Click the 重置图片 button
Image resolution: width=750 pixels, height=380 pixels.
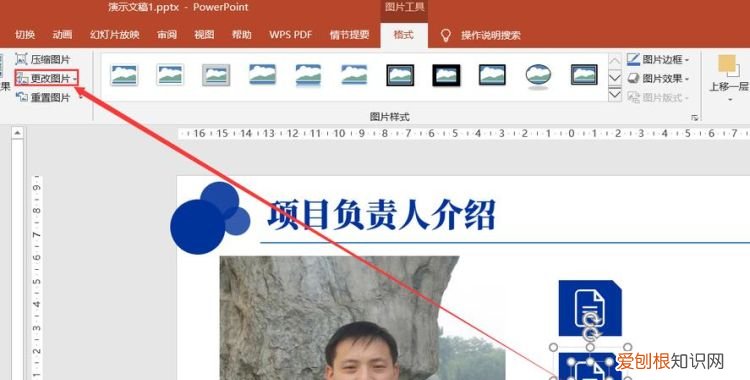tap(43, 97)
